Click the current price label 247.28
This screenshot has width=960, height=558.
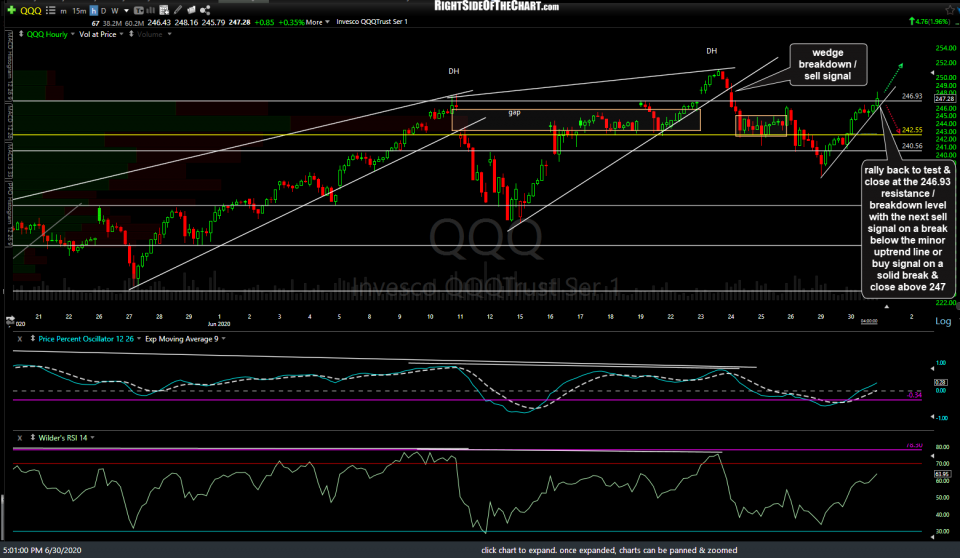pos(945,99)
